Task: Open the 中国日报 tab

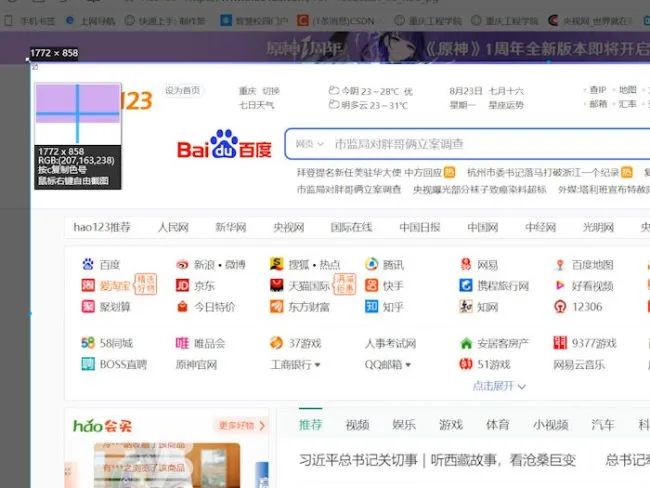Action: pos(420,227)
